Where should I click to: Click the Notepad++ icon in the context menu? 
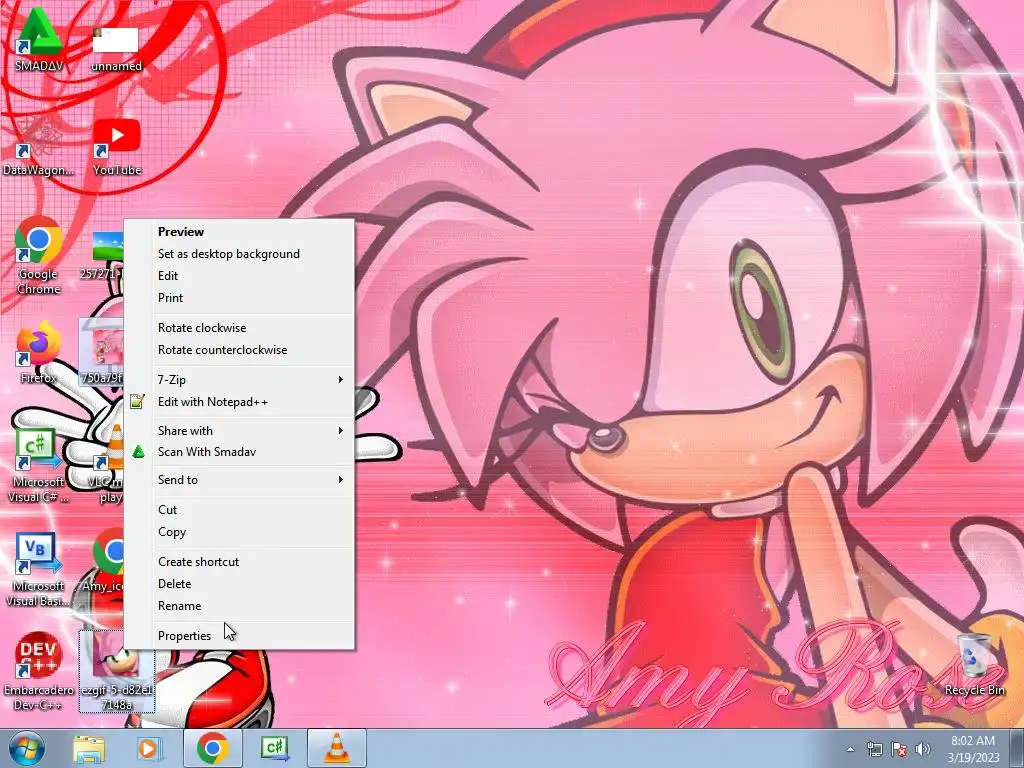coord(137,402)
